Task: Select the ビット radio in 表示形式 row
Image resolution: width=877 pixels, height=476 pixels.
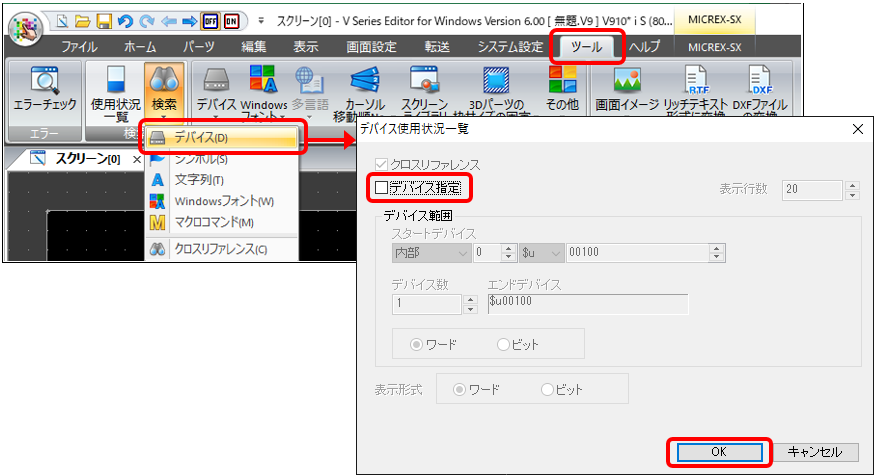Action: [x=547, y=389]
